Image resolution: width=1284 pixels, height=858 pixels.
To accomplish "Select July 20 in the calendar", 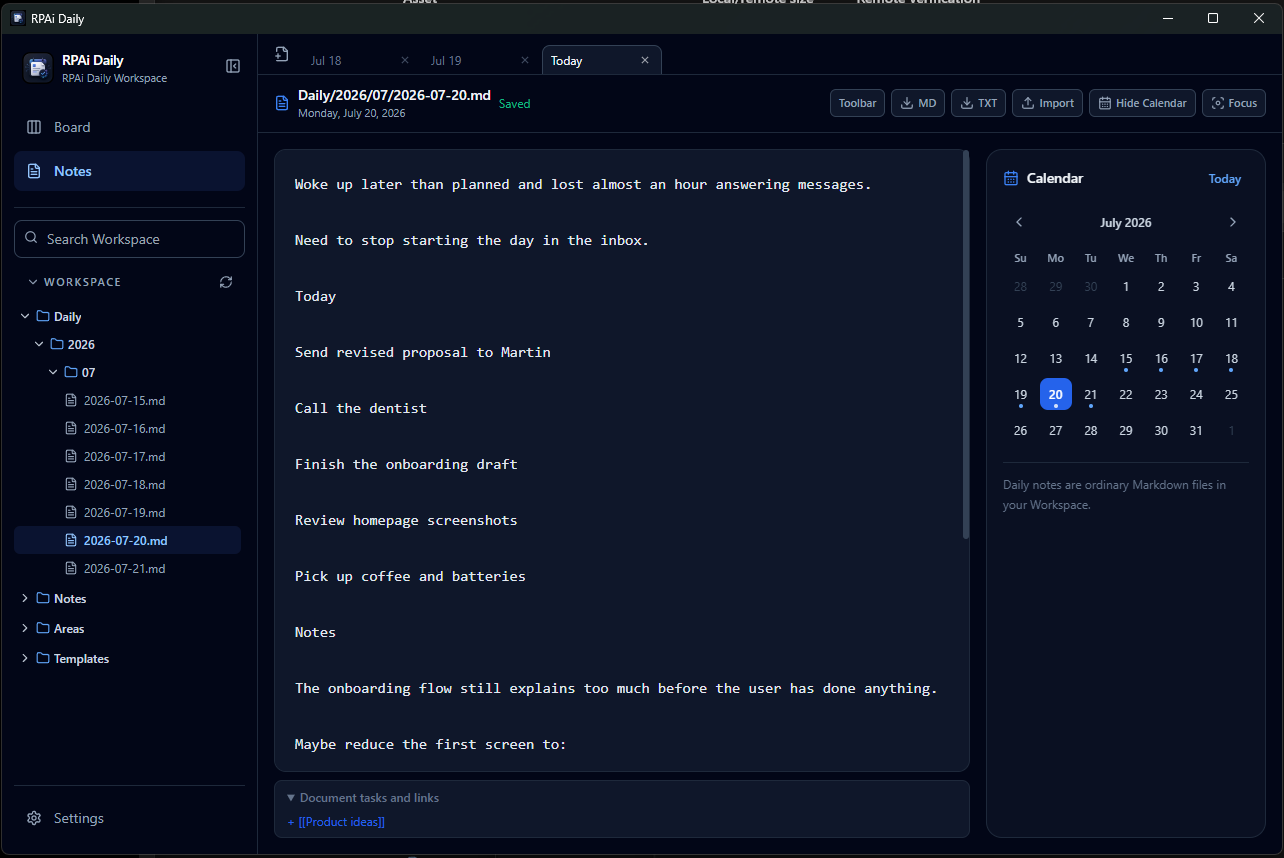I will click(x=1056, y=394).
